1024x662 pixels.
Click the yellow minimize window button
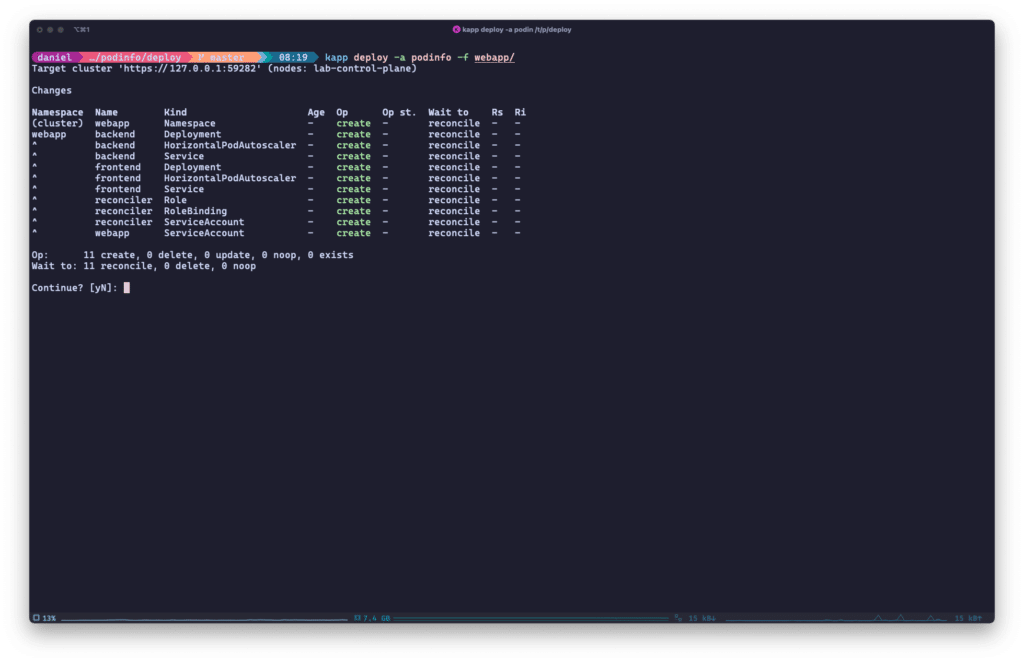click(x=51, y=30)
